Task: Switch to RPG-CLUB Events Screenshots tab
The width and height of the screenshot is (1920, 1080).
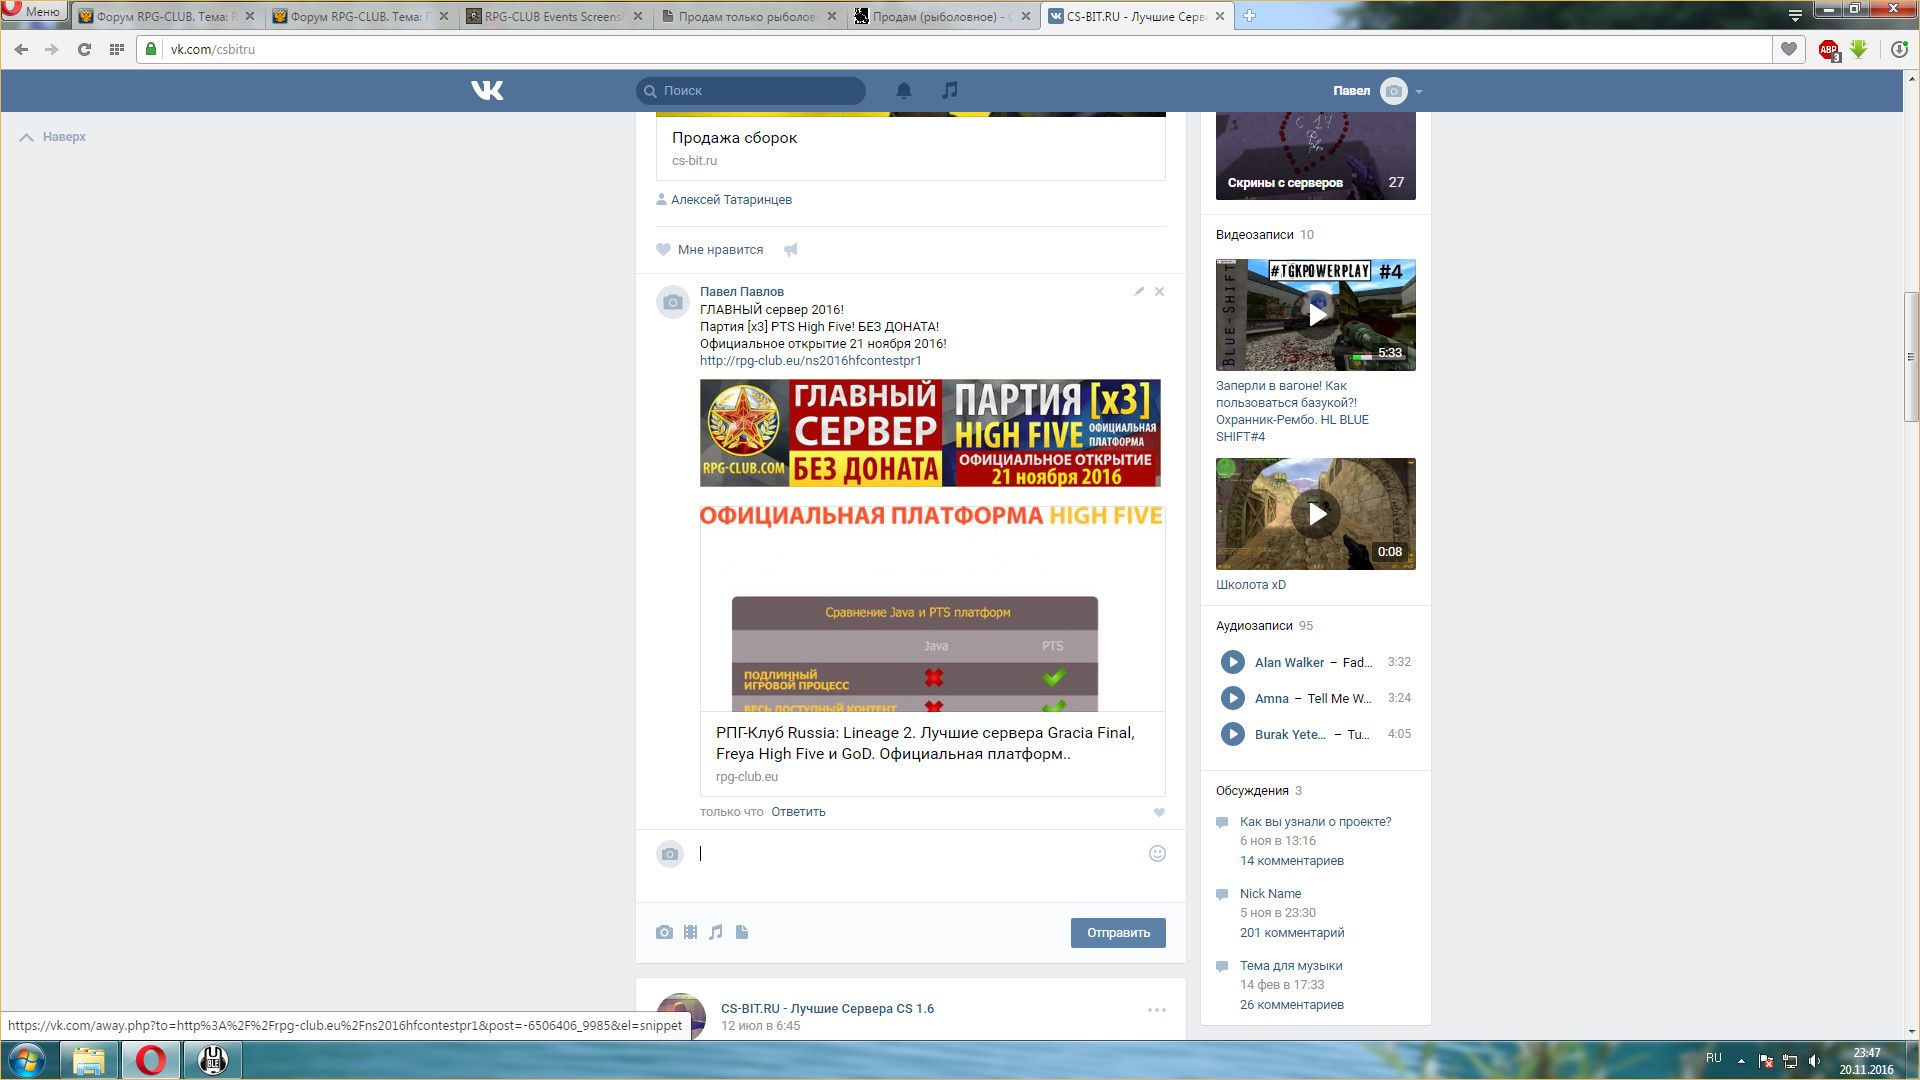Action: point(555,16)
